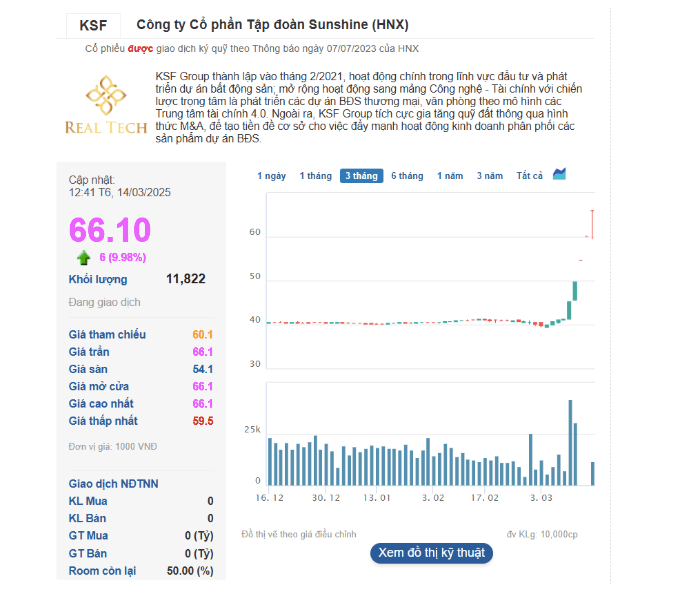Click Đồ thị vẽ theo giá điều chỉnh note

pyautogui.click(x=299, y=535)
